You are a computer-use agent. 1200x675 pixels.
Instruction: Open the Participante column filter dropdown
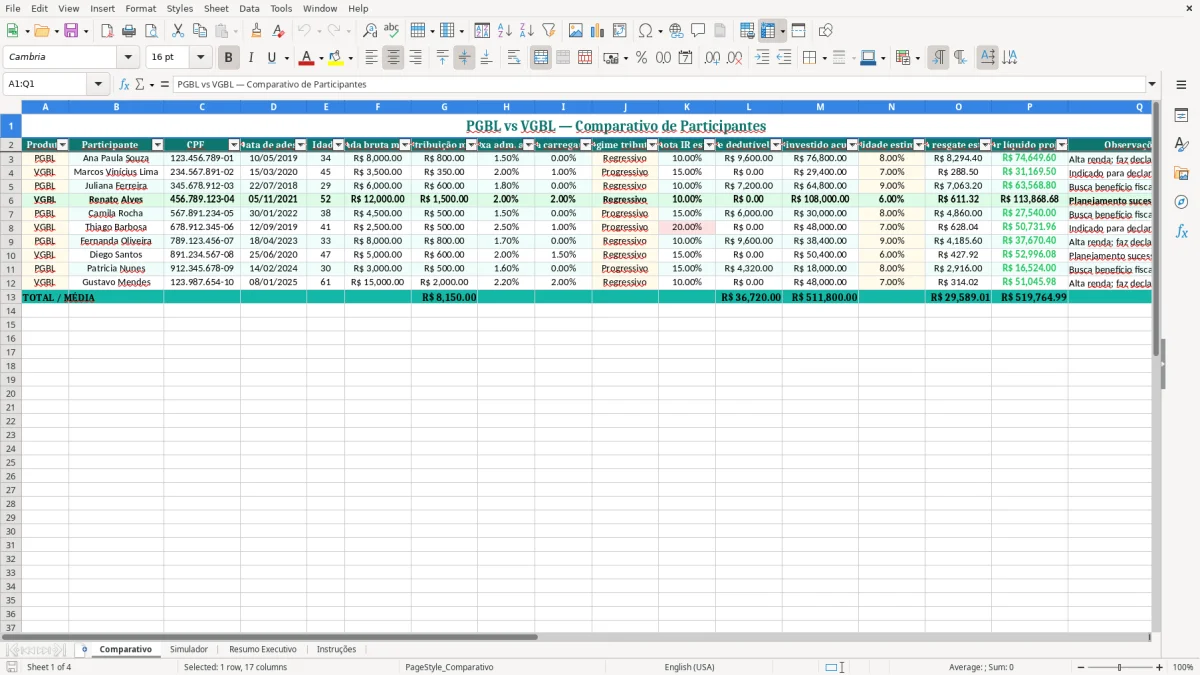[157, 145]
